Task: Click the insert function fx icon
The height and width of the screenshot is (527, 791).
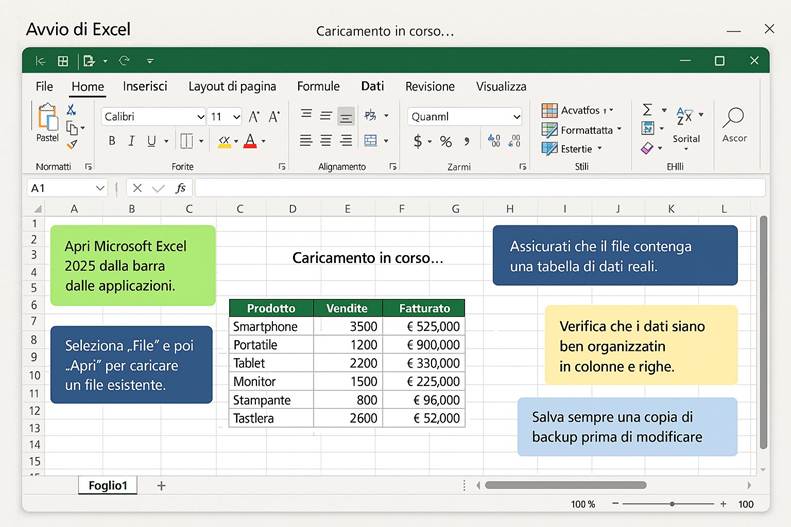Action: point(180,188)
